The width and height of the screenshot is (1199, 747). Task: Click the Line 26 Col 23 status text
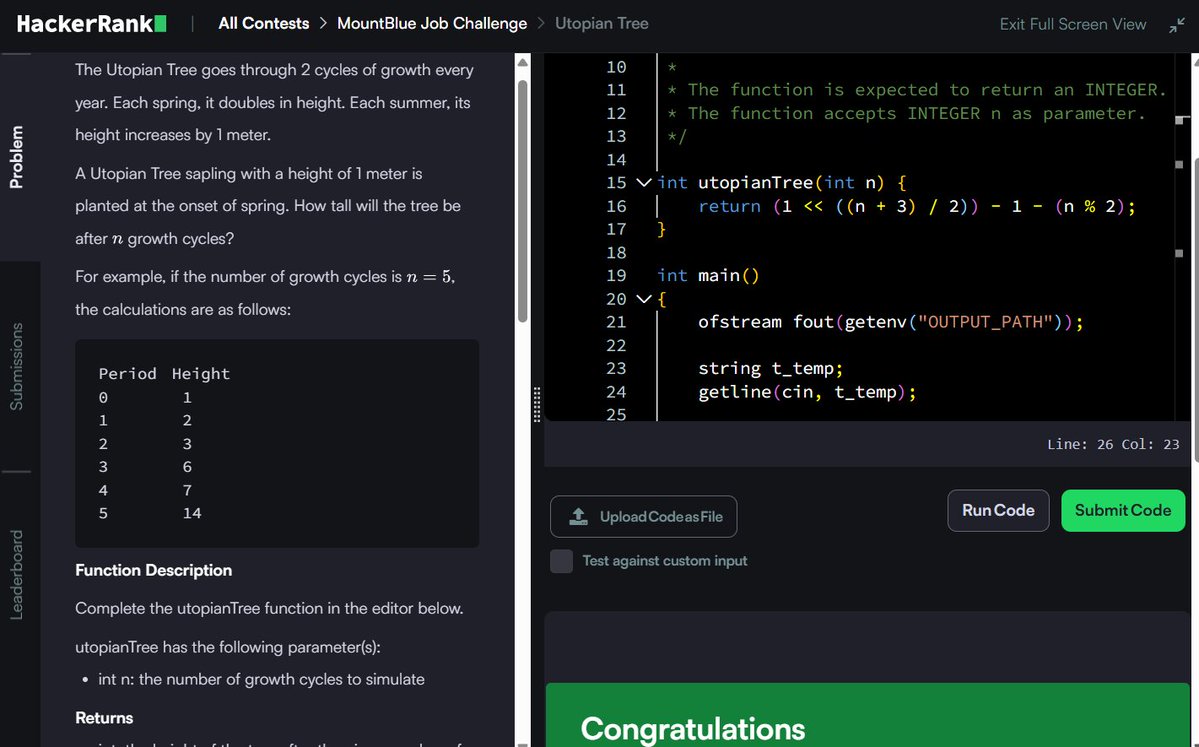pos(1113,444)
